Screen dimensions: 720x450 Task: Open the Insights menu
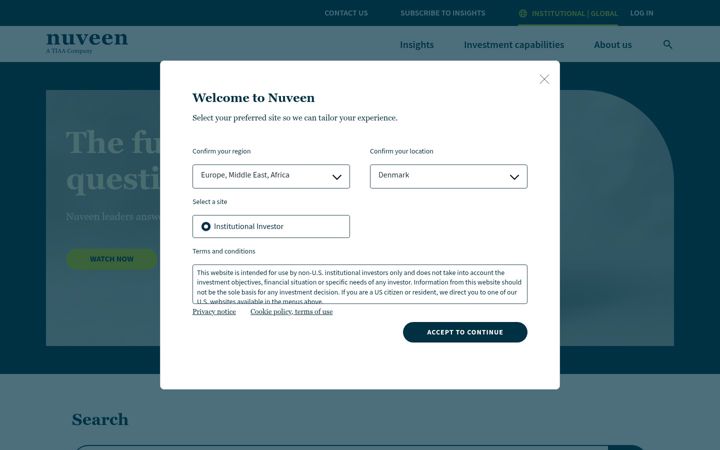coord(416,45)
